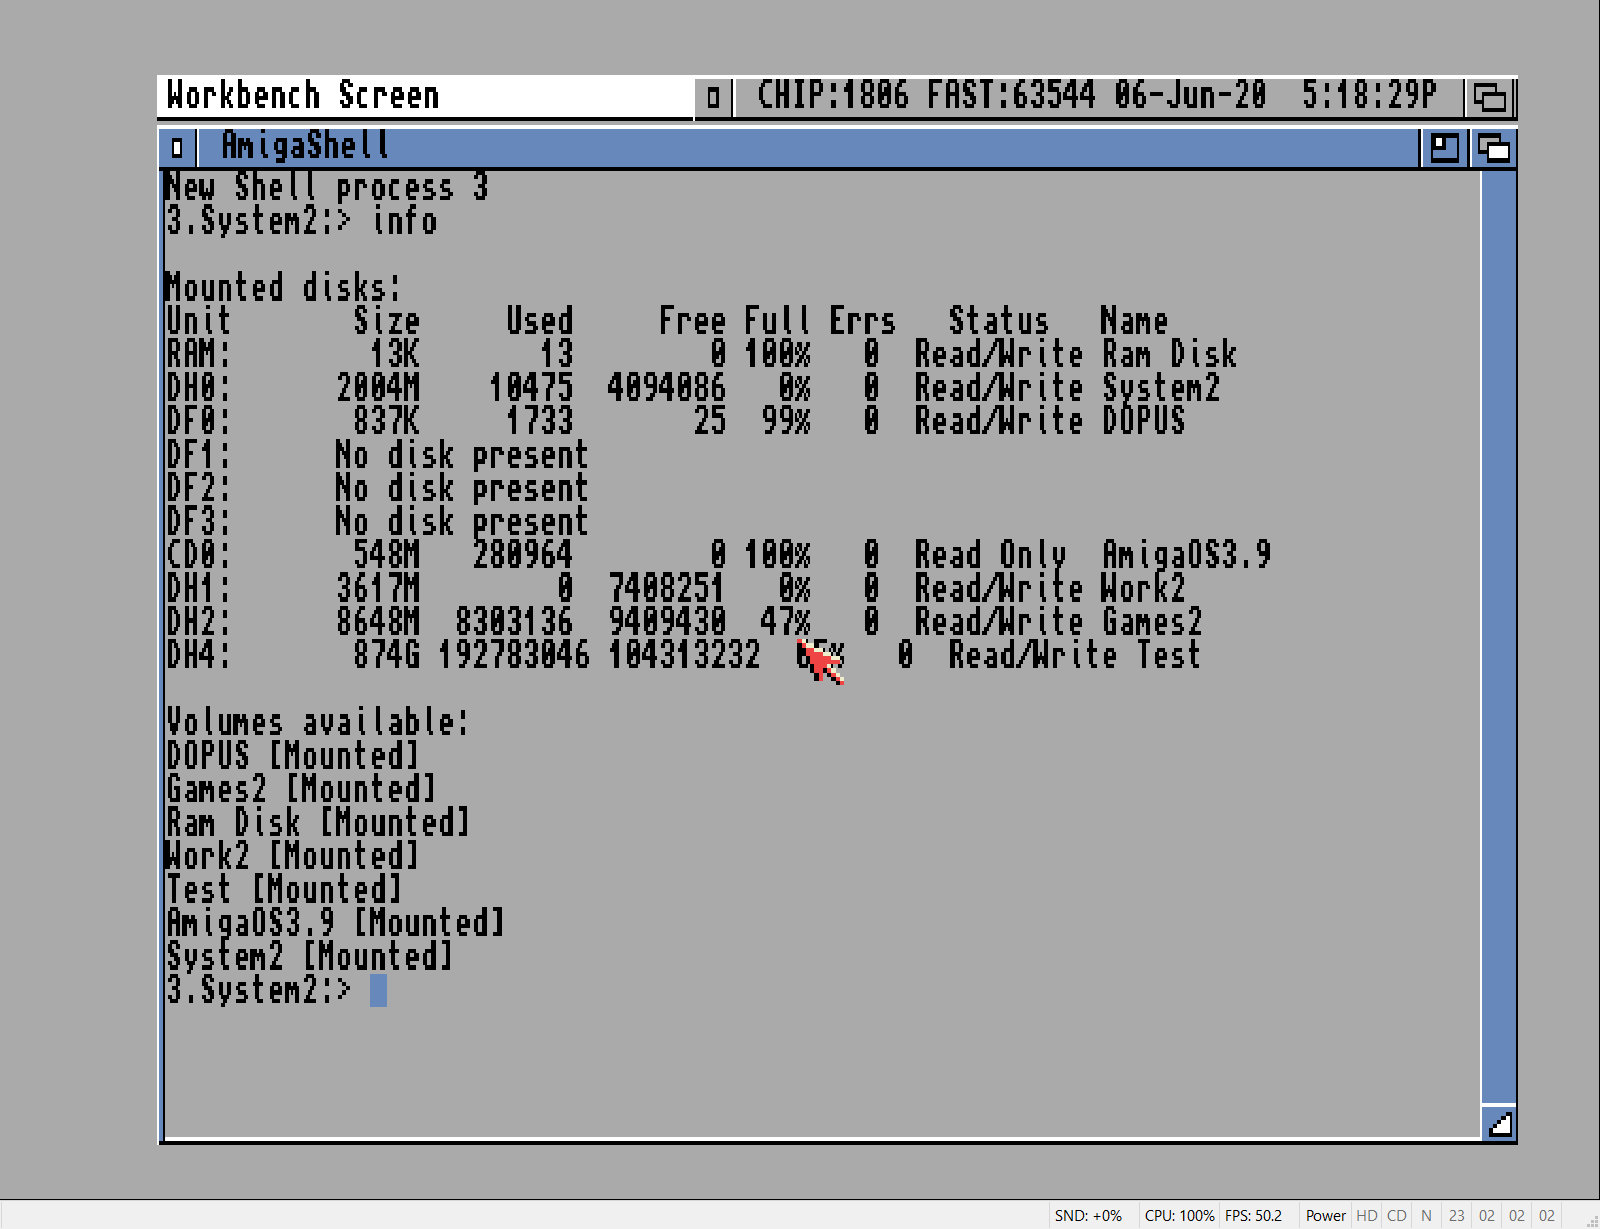Click the 'New Shell process 3' line
Image resolution: width=1600 pixels, height=1229 pixels.
(x=327, y=187)
